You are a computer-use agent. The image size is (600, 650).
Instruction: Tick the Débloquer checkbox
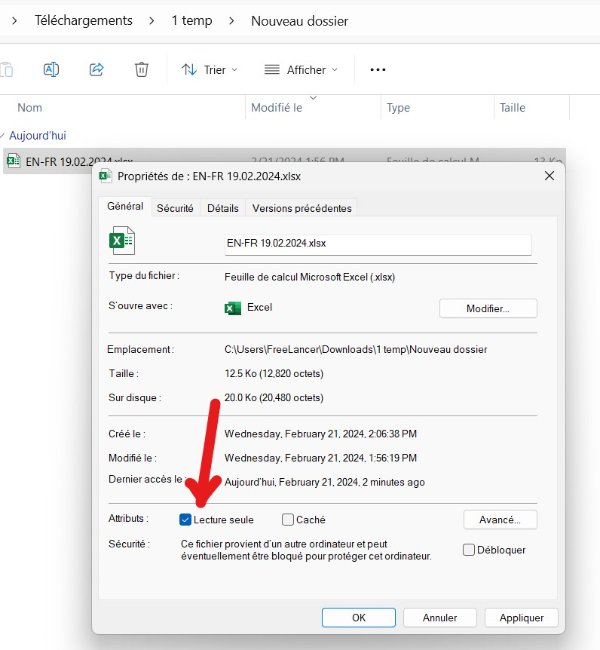469,550
